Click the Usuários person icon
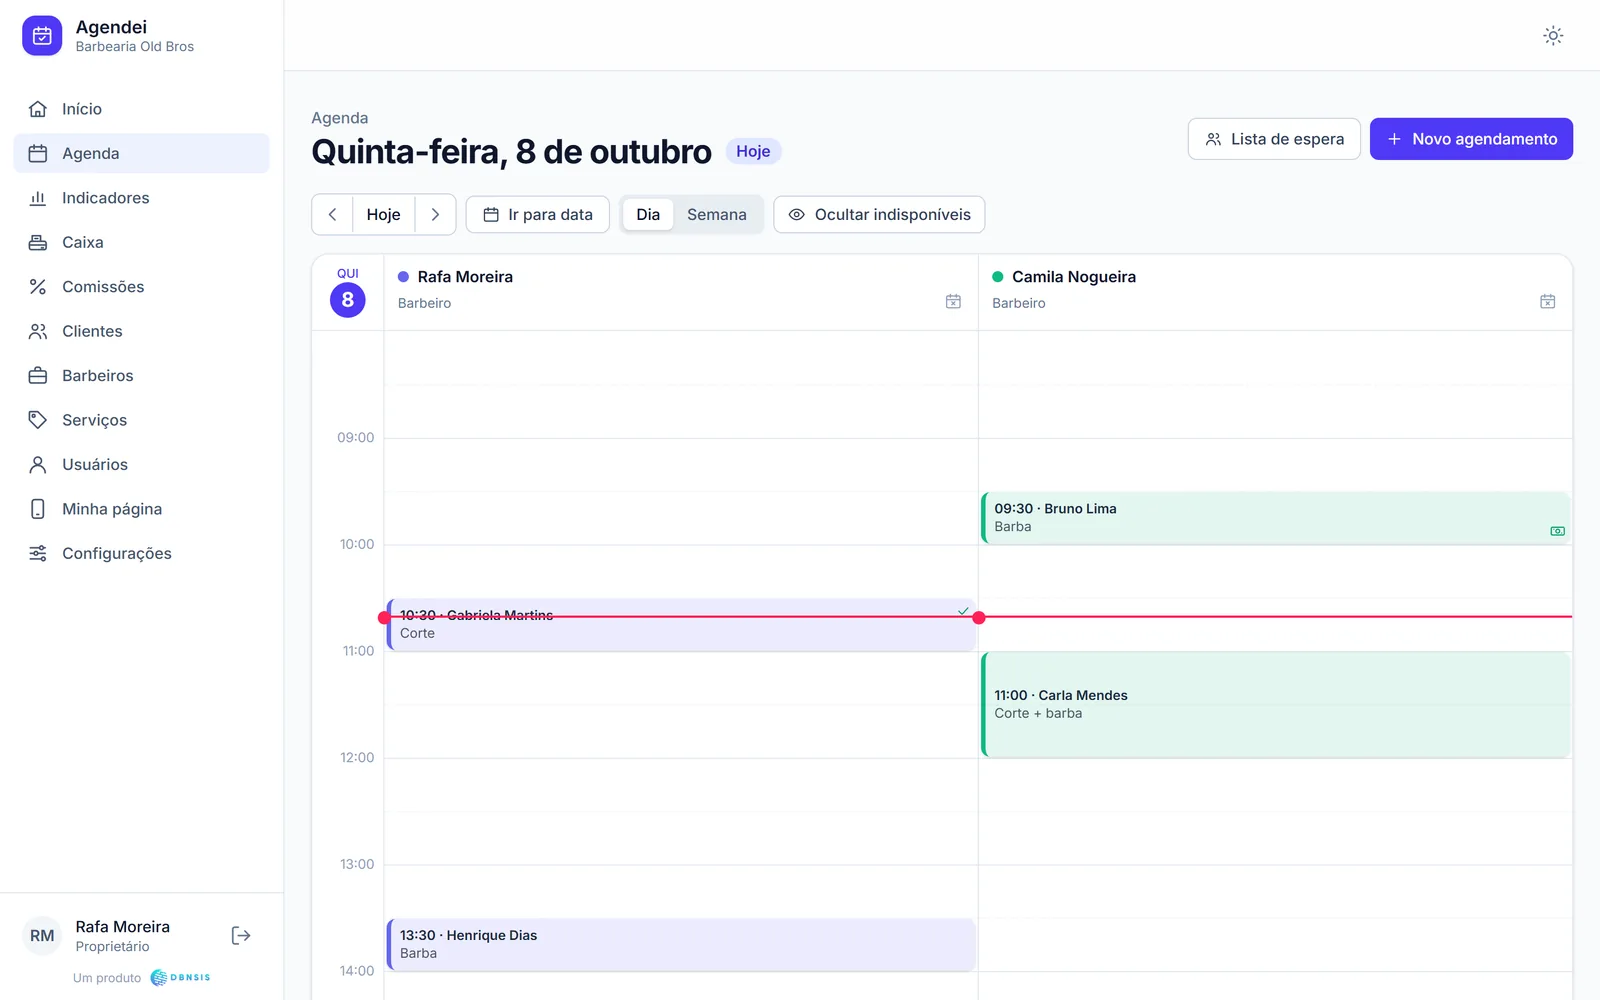1600x1000 pixels. (x=38, y=465)
